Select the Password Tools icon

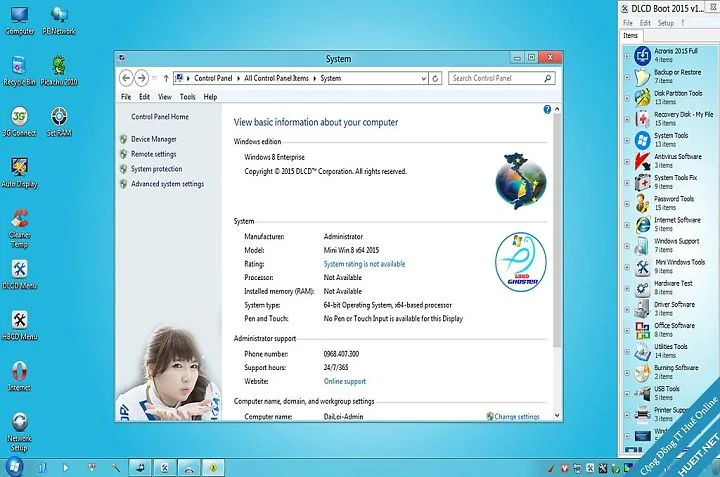click(x=642, y=203)
